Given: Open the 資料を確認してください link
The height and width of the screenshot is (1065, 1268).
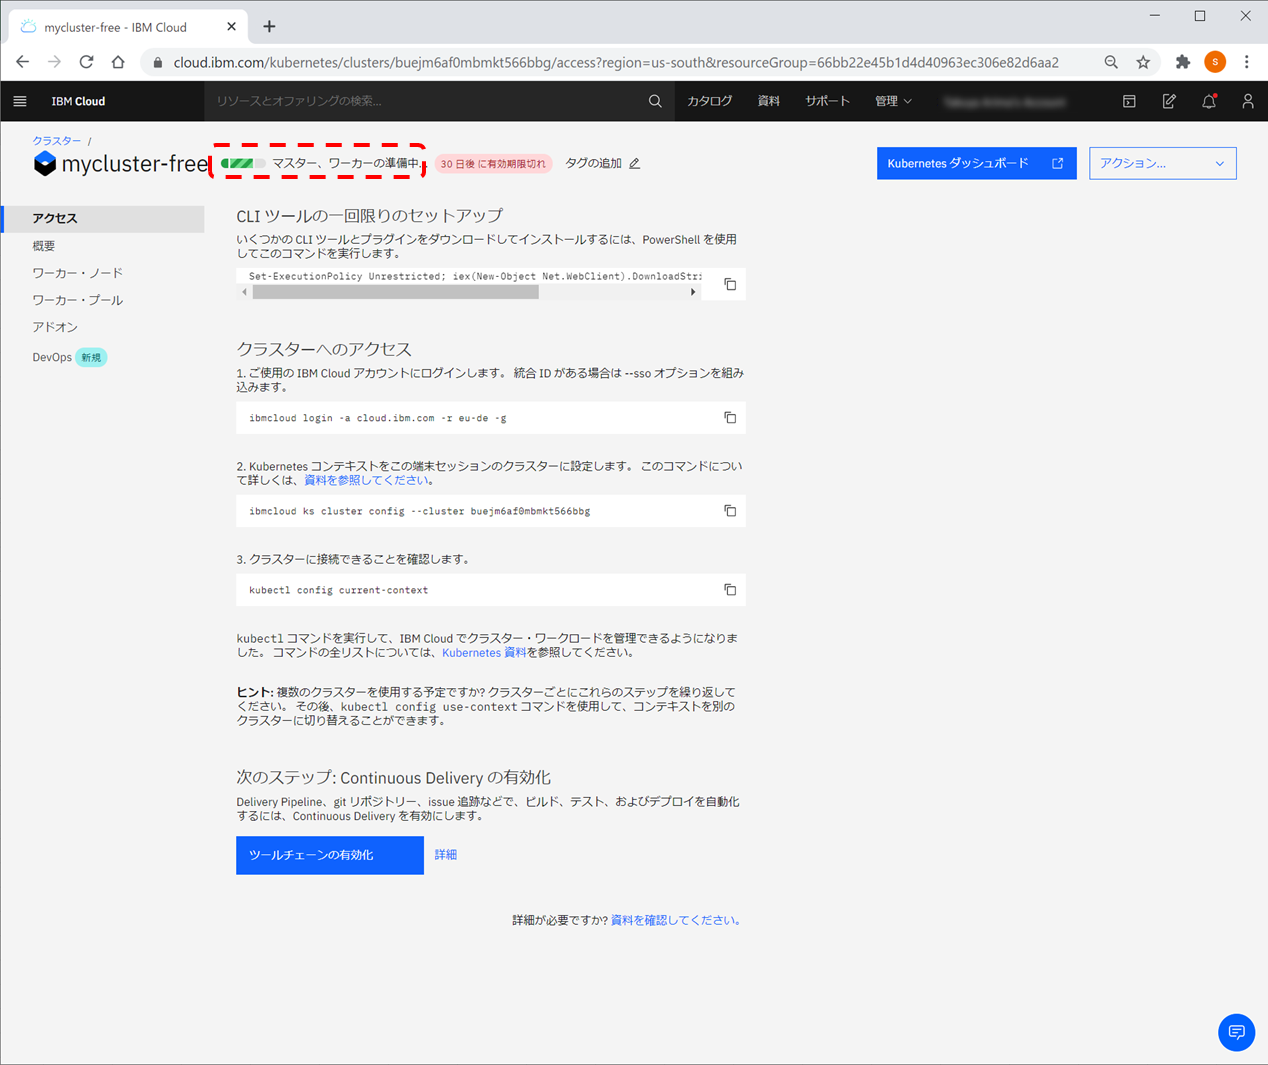Looking at the screenshot, I should (673, 921).
